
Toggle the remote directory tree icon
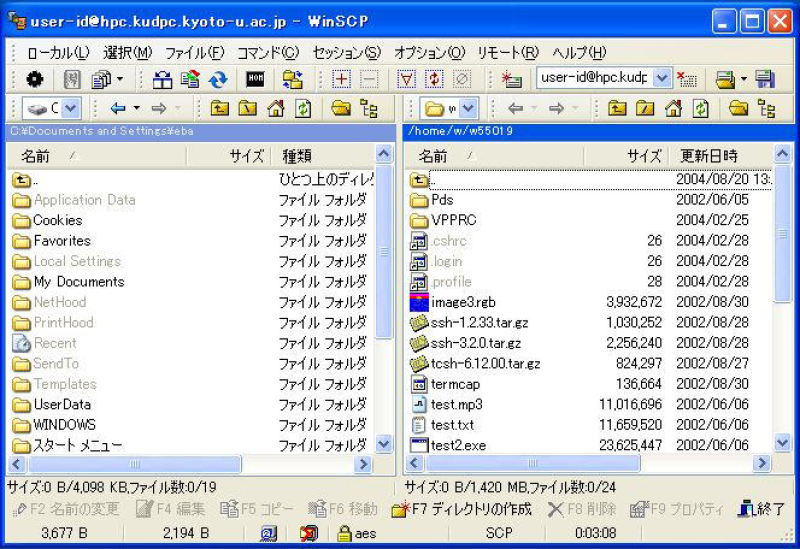pyautogui.click(x=766, y=108)
